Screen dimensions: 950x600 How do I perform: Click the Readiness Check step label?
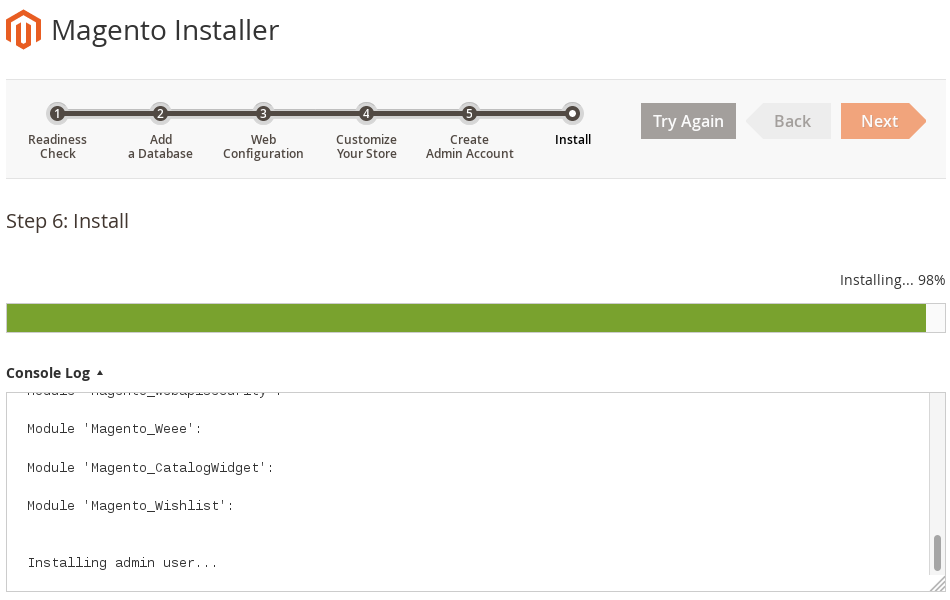pos(58,147)
